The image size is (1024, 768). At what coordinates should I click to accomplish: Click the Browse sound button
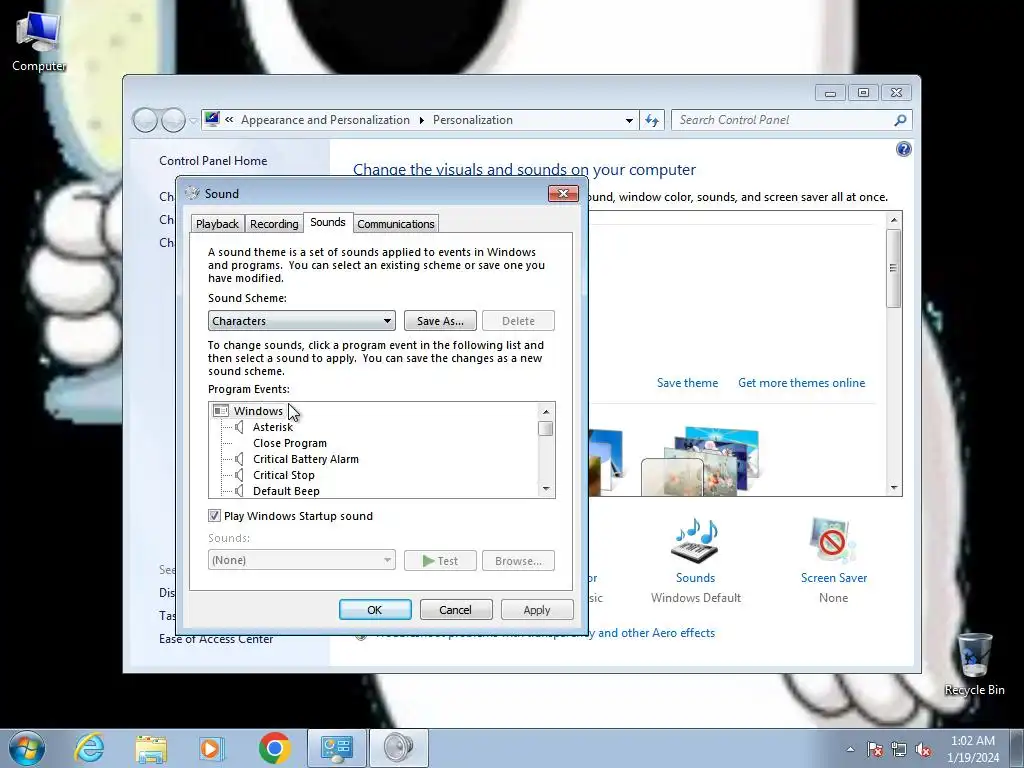point(519,560)
